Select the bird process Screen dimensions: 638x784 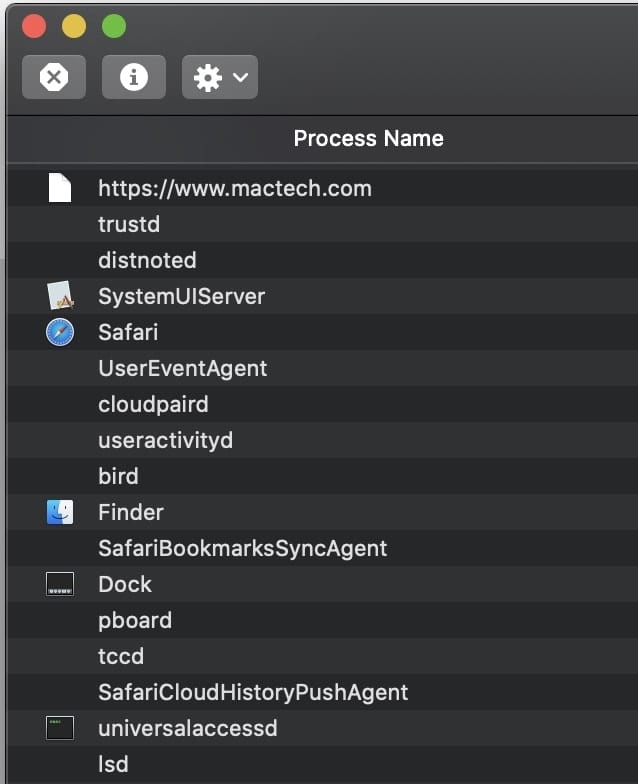click(118, 476)
